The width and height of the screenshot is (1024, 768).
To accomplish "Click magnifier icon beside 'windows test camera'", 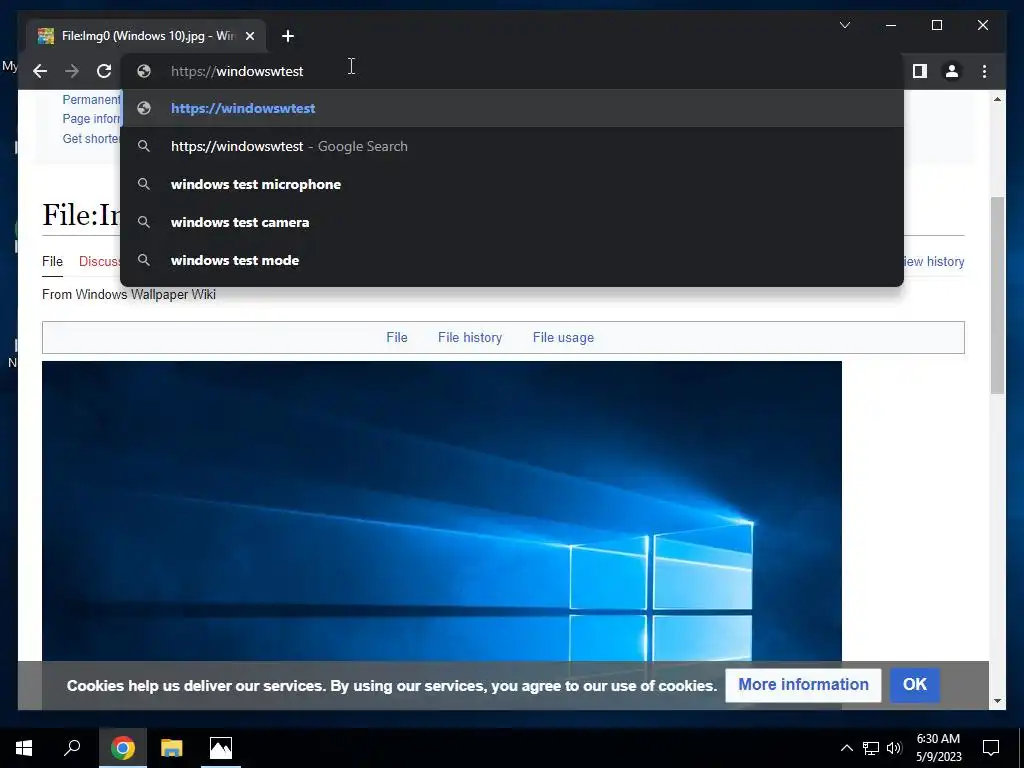I will click(x=144, y=222).
